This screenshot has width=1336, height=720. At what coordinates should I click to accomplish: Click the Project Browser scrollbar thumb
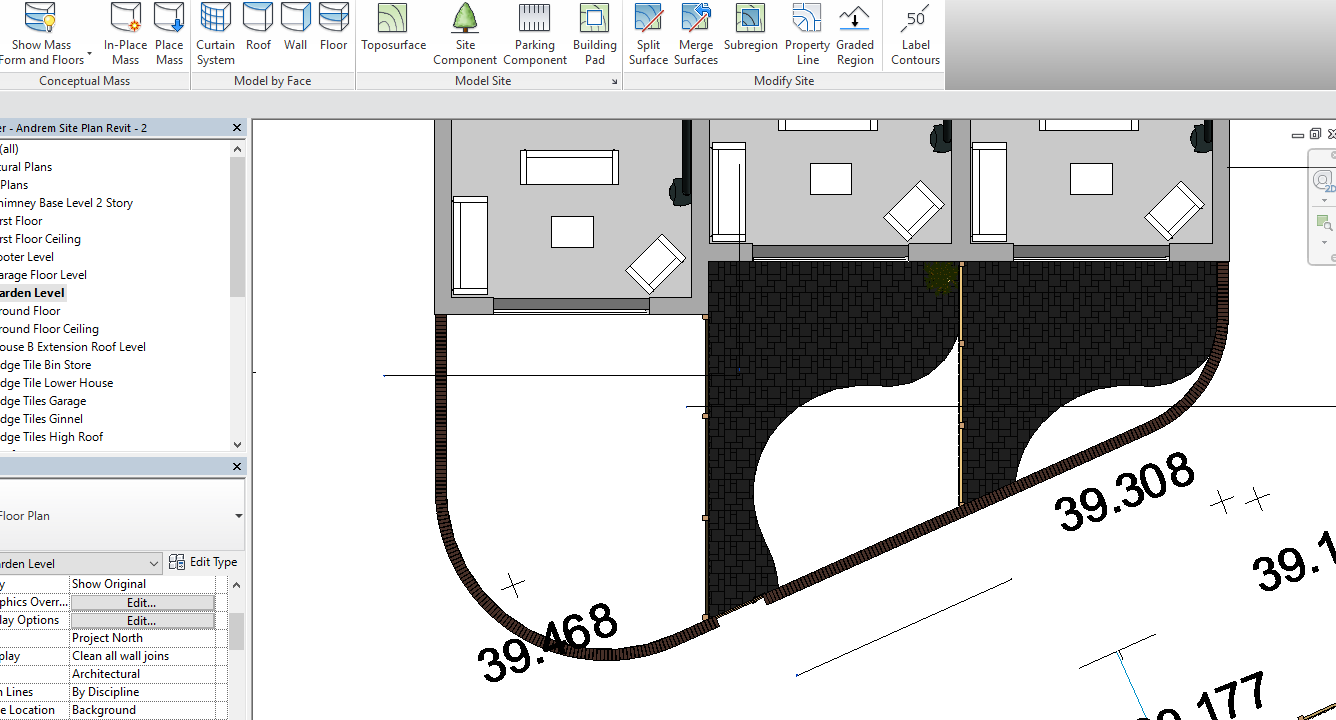pos(237,227)
